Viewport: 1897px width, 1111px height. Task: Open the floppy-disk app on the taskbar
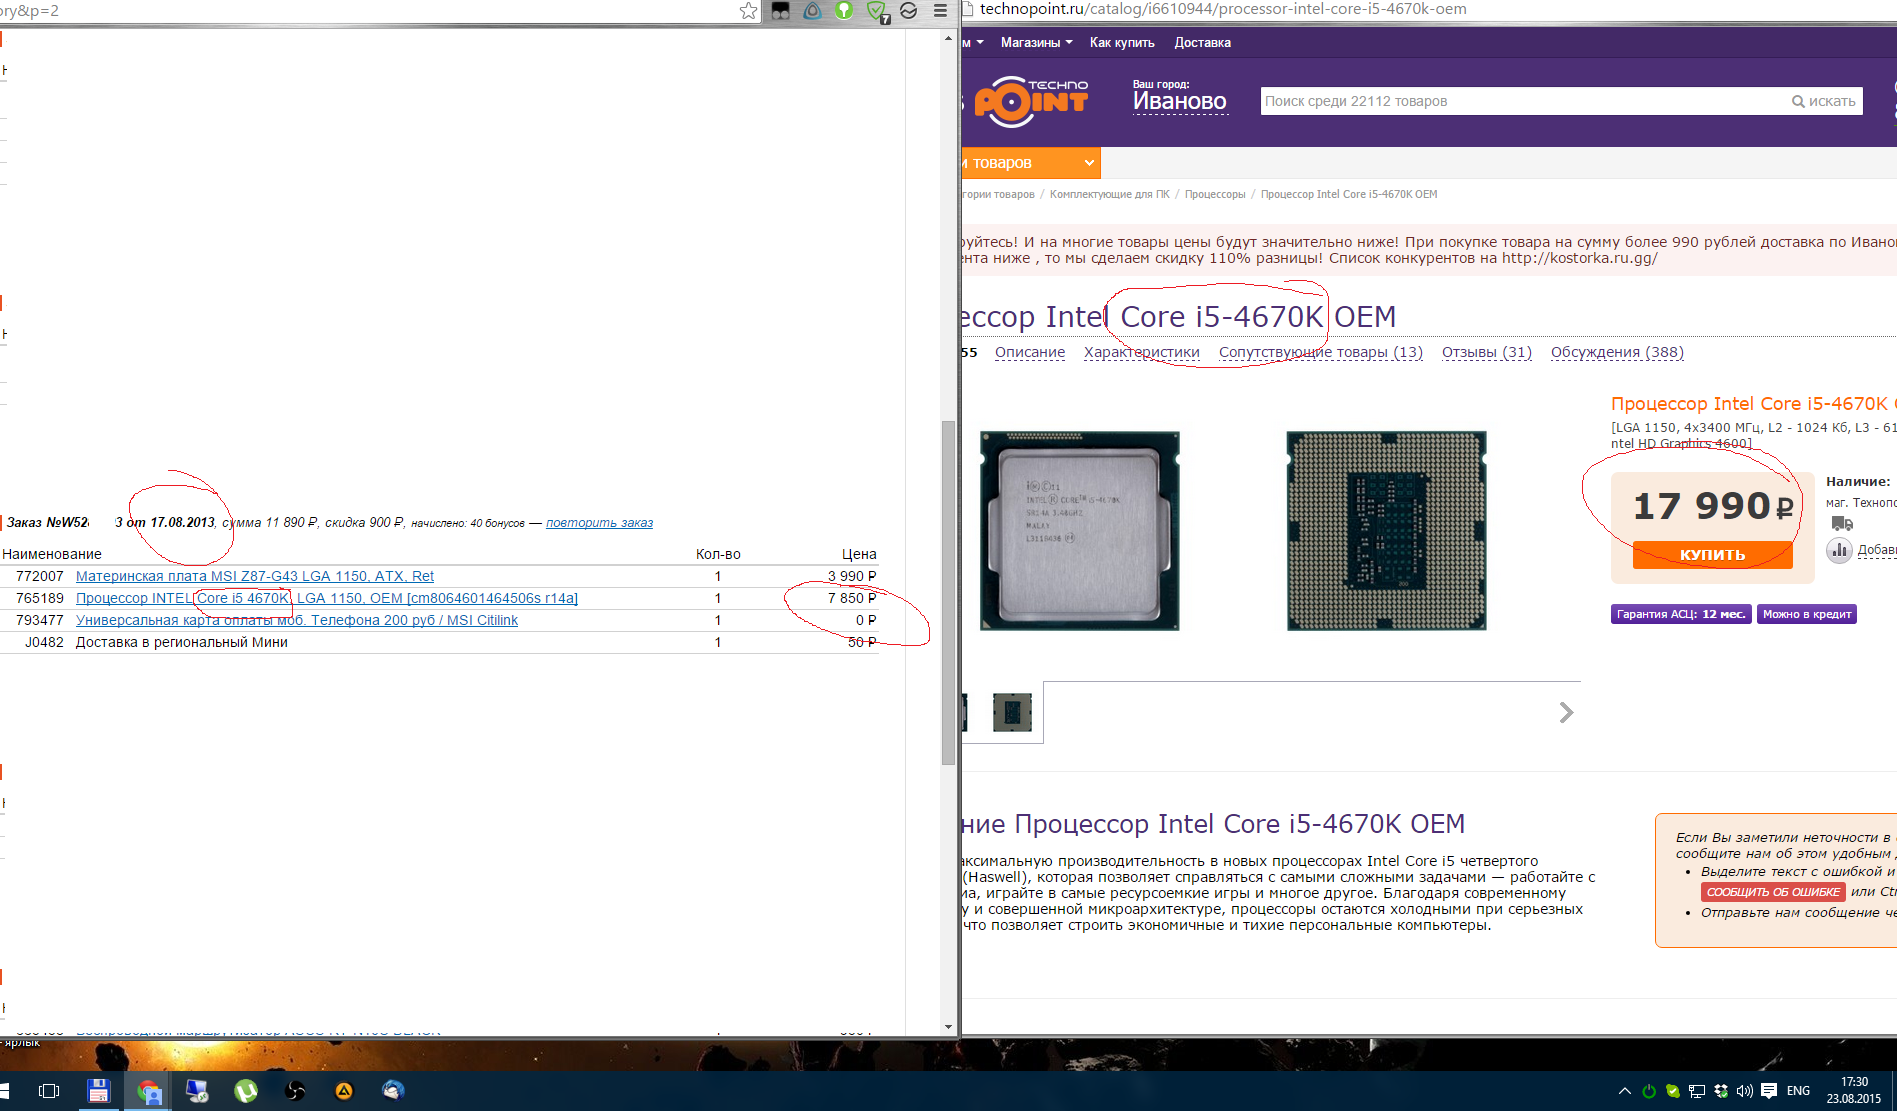click(x=98, y=1091)
